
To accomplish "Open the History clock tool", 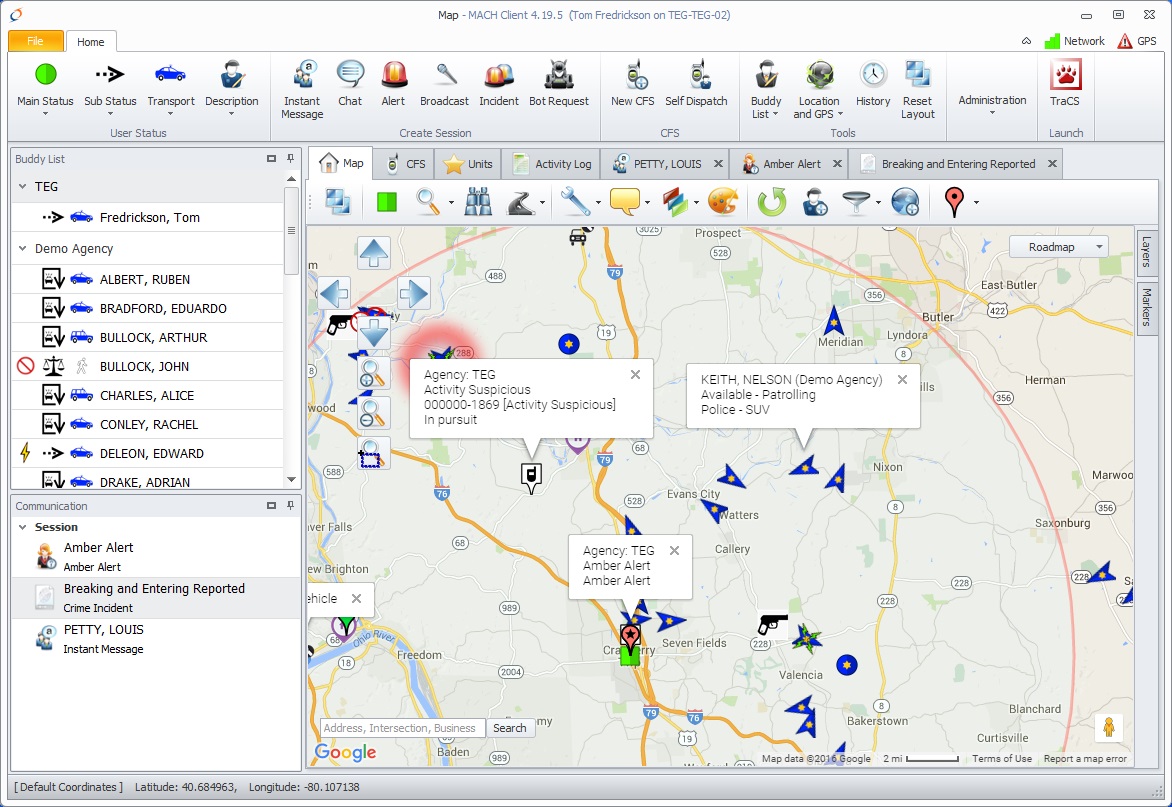I will point(873,83).
